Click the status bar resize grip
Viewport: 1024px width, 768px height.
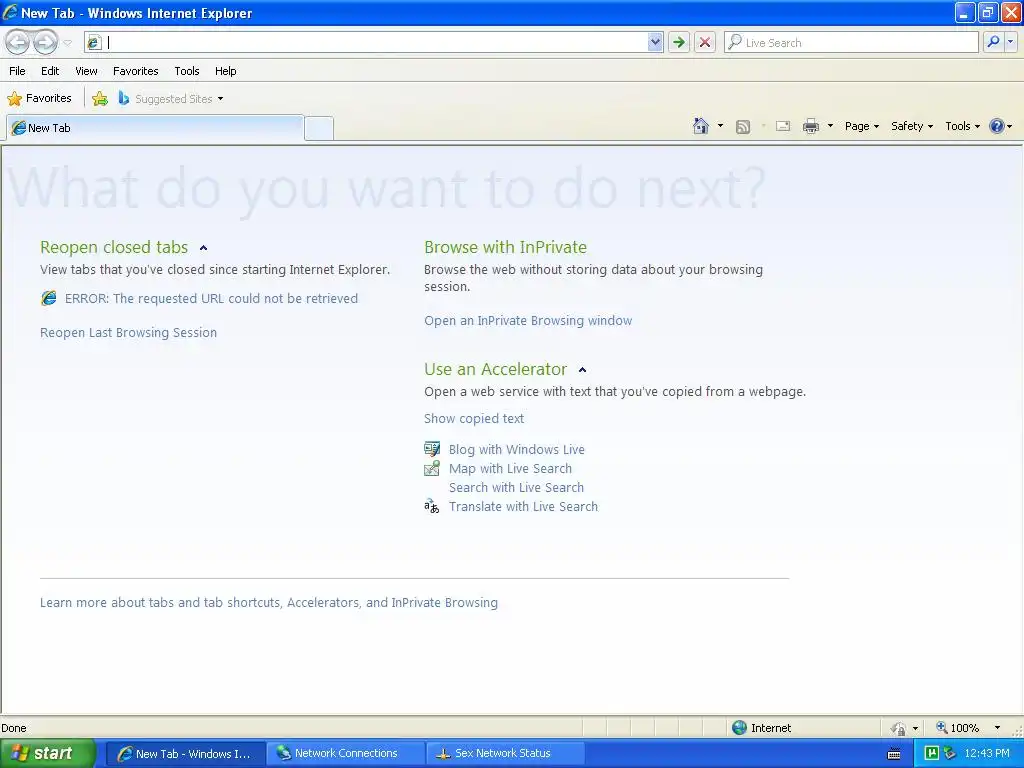tap(1017, 729)
